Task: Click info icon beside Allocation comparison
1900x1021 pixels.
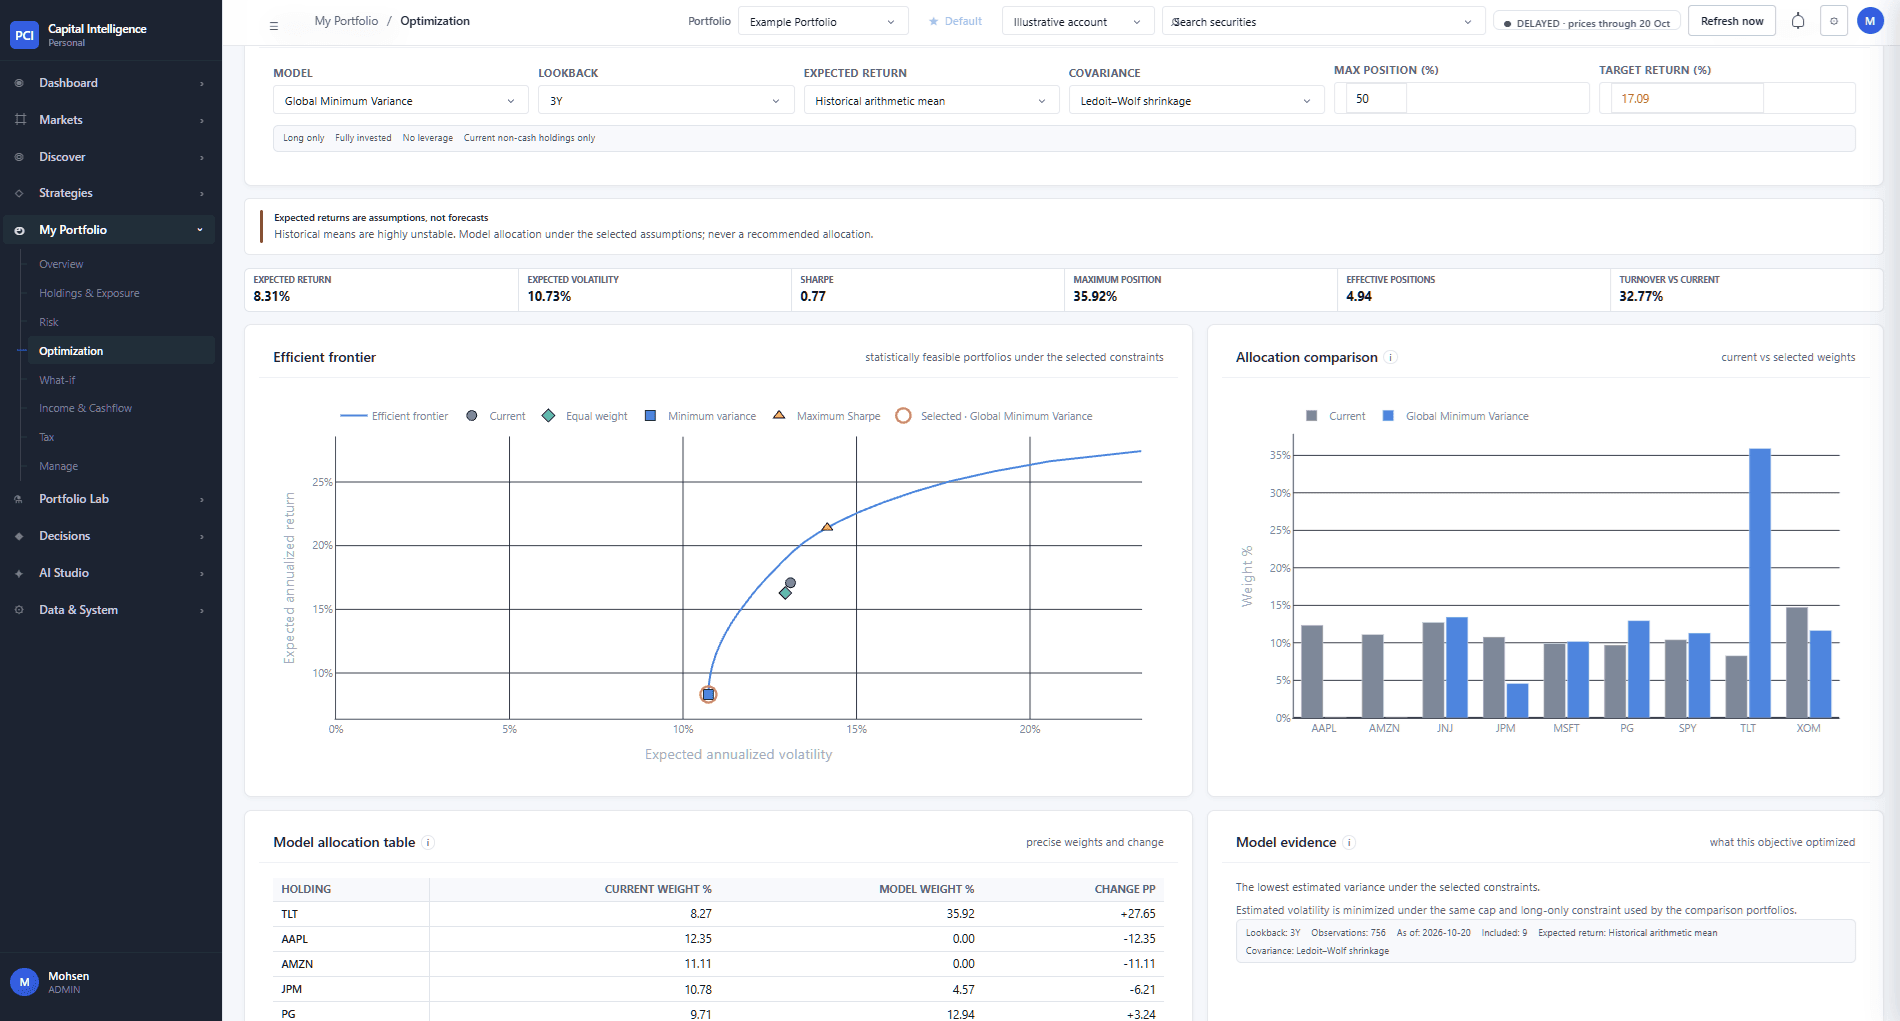Action: click(1391, 358)
